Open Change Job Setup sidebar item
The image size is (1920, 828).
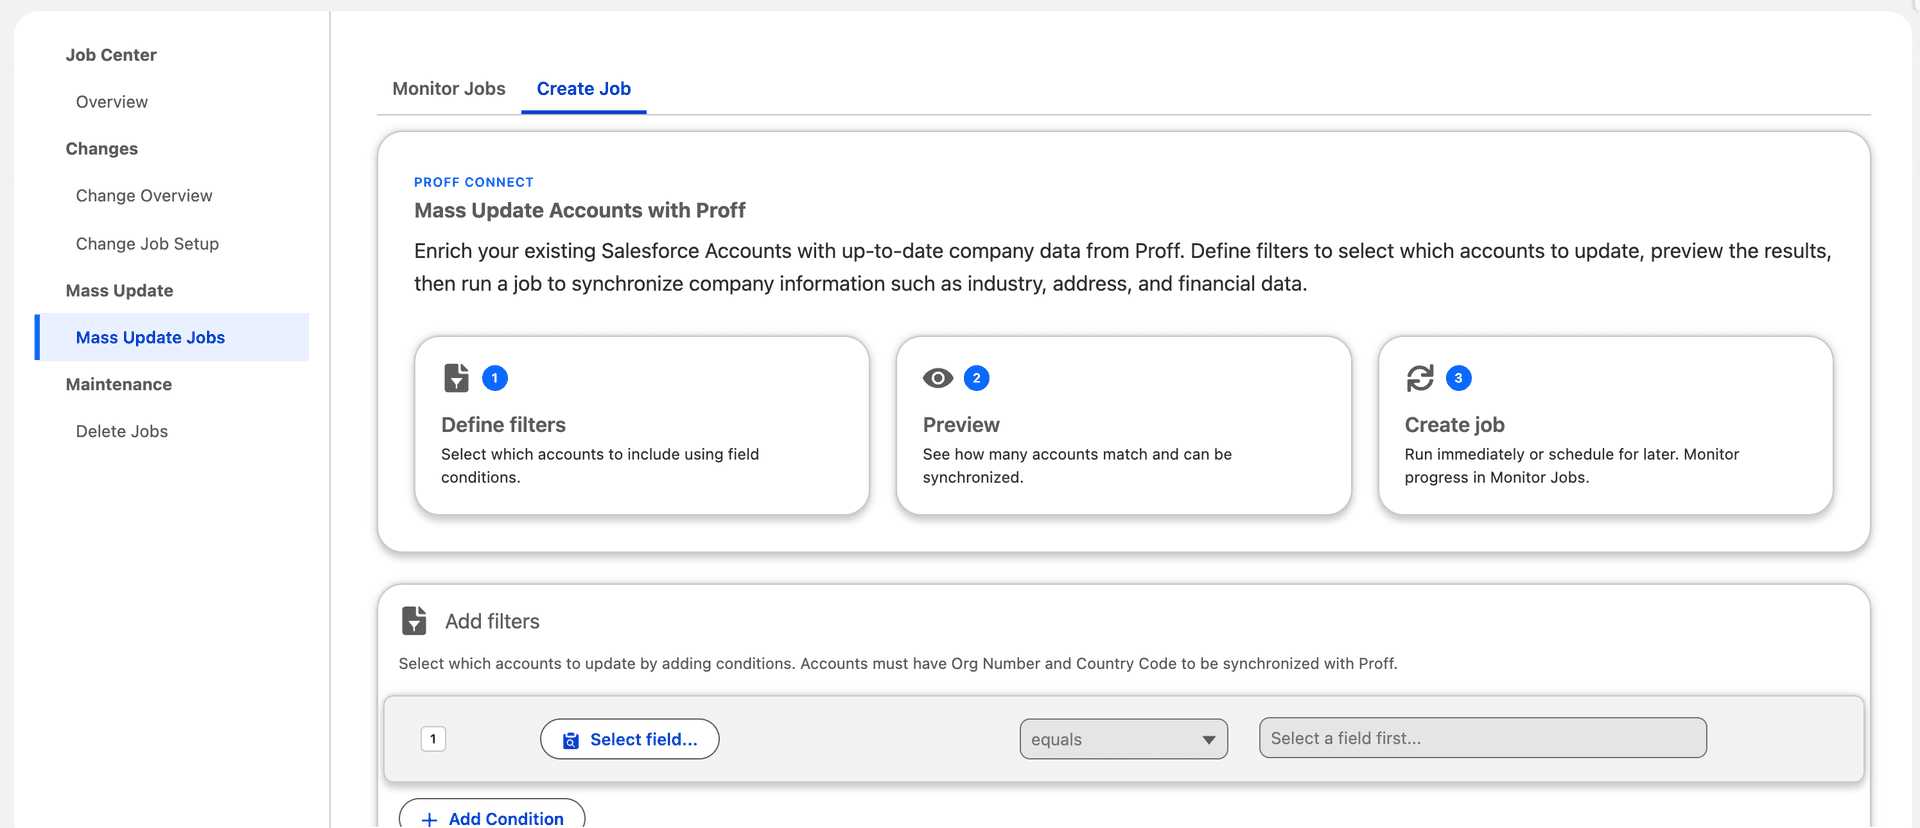point(147,244)
